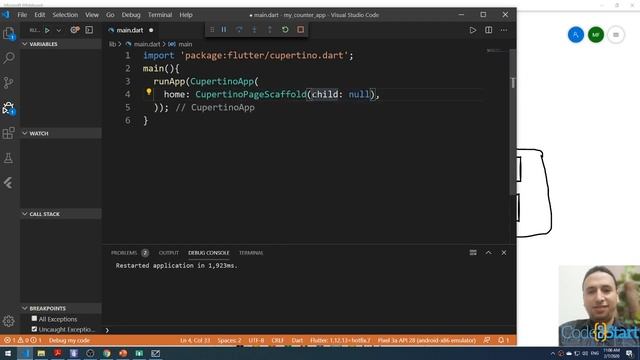The height and width of the screenshot is (360, 640).
Task: Open the Go menu
Action: point(110,15)
